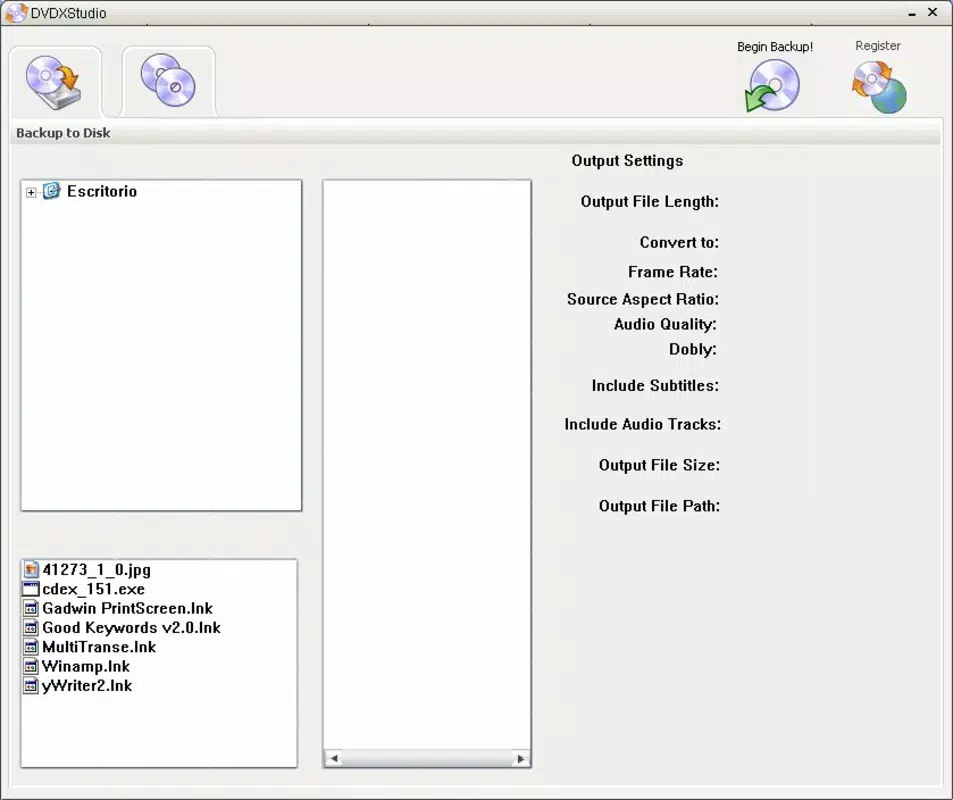Viewport: 953px width, 800px height.
Task: Click the Backup to Disk heading text
Action: point(63,133)
